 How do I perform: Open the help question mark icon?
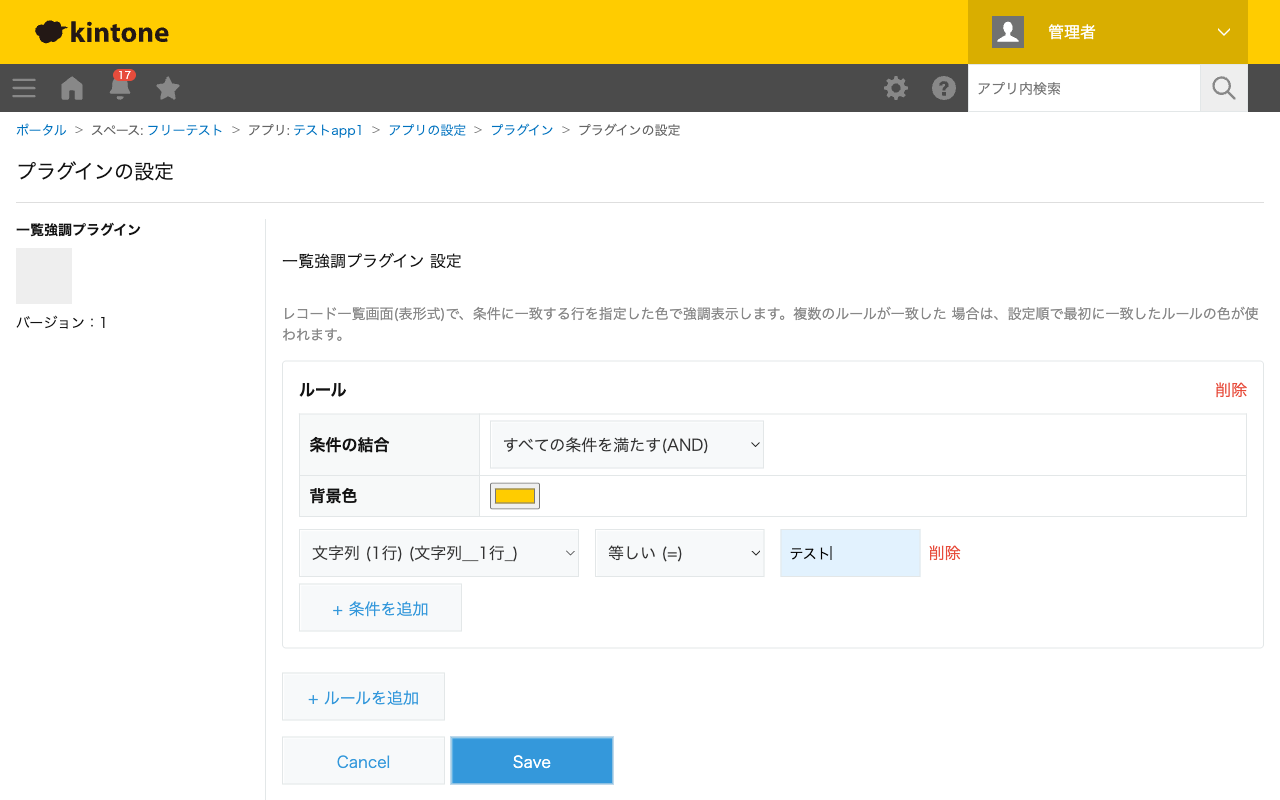944,88
